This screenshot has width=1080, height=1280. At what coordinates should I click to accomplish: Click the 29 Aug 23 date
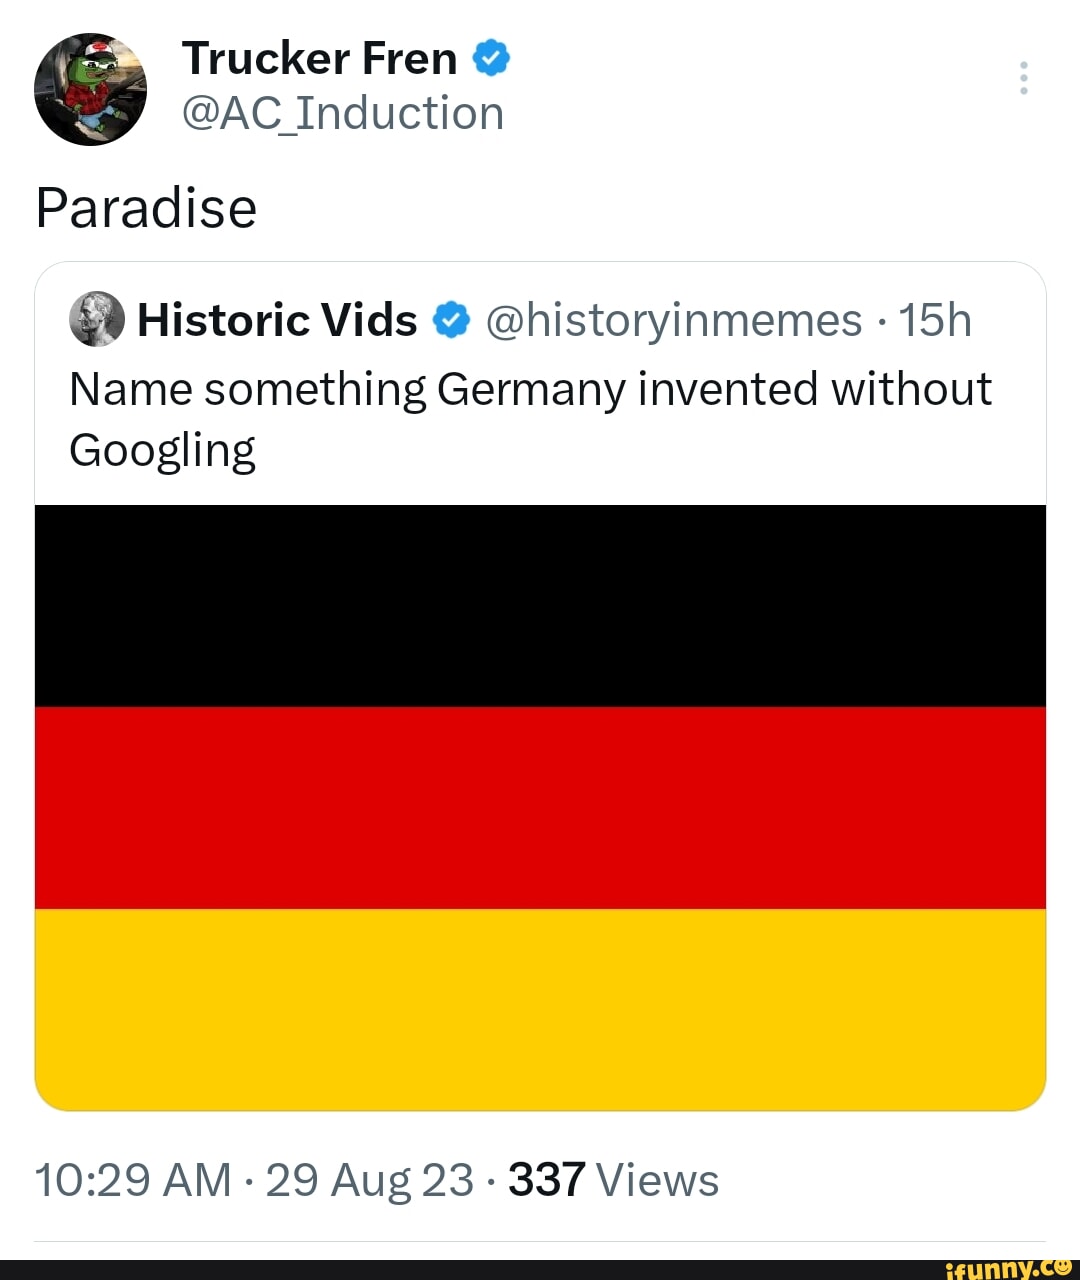[369, 1180]
